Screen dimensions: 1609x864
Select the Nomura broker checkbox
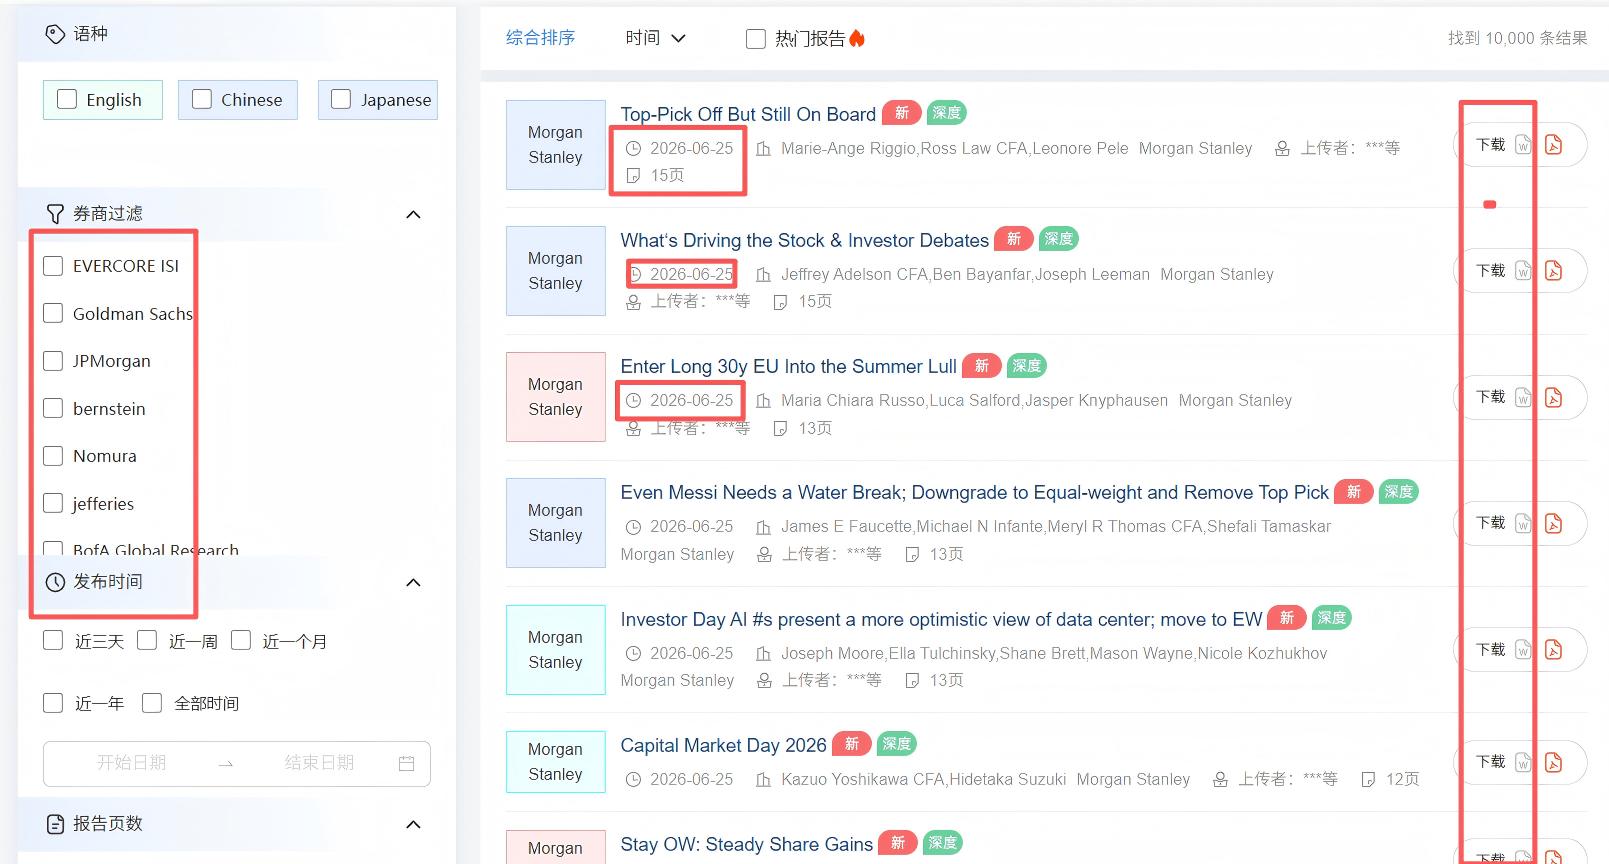click(x=53, y=456)
